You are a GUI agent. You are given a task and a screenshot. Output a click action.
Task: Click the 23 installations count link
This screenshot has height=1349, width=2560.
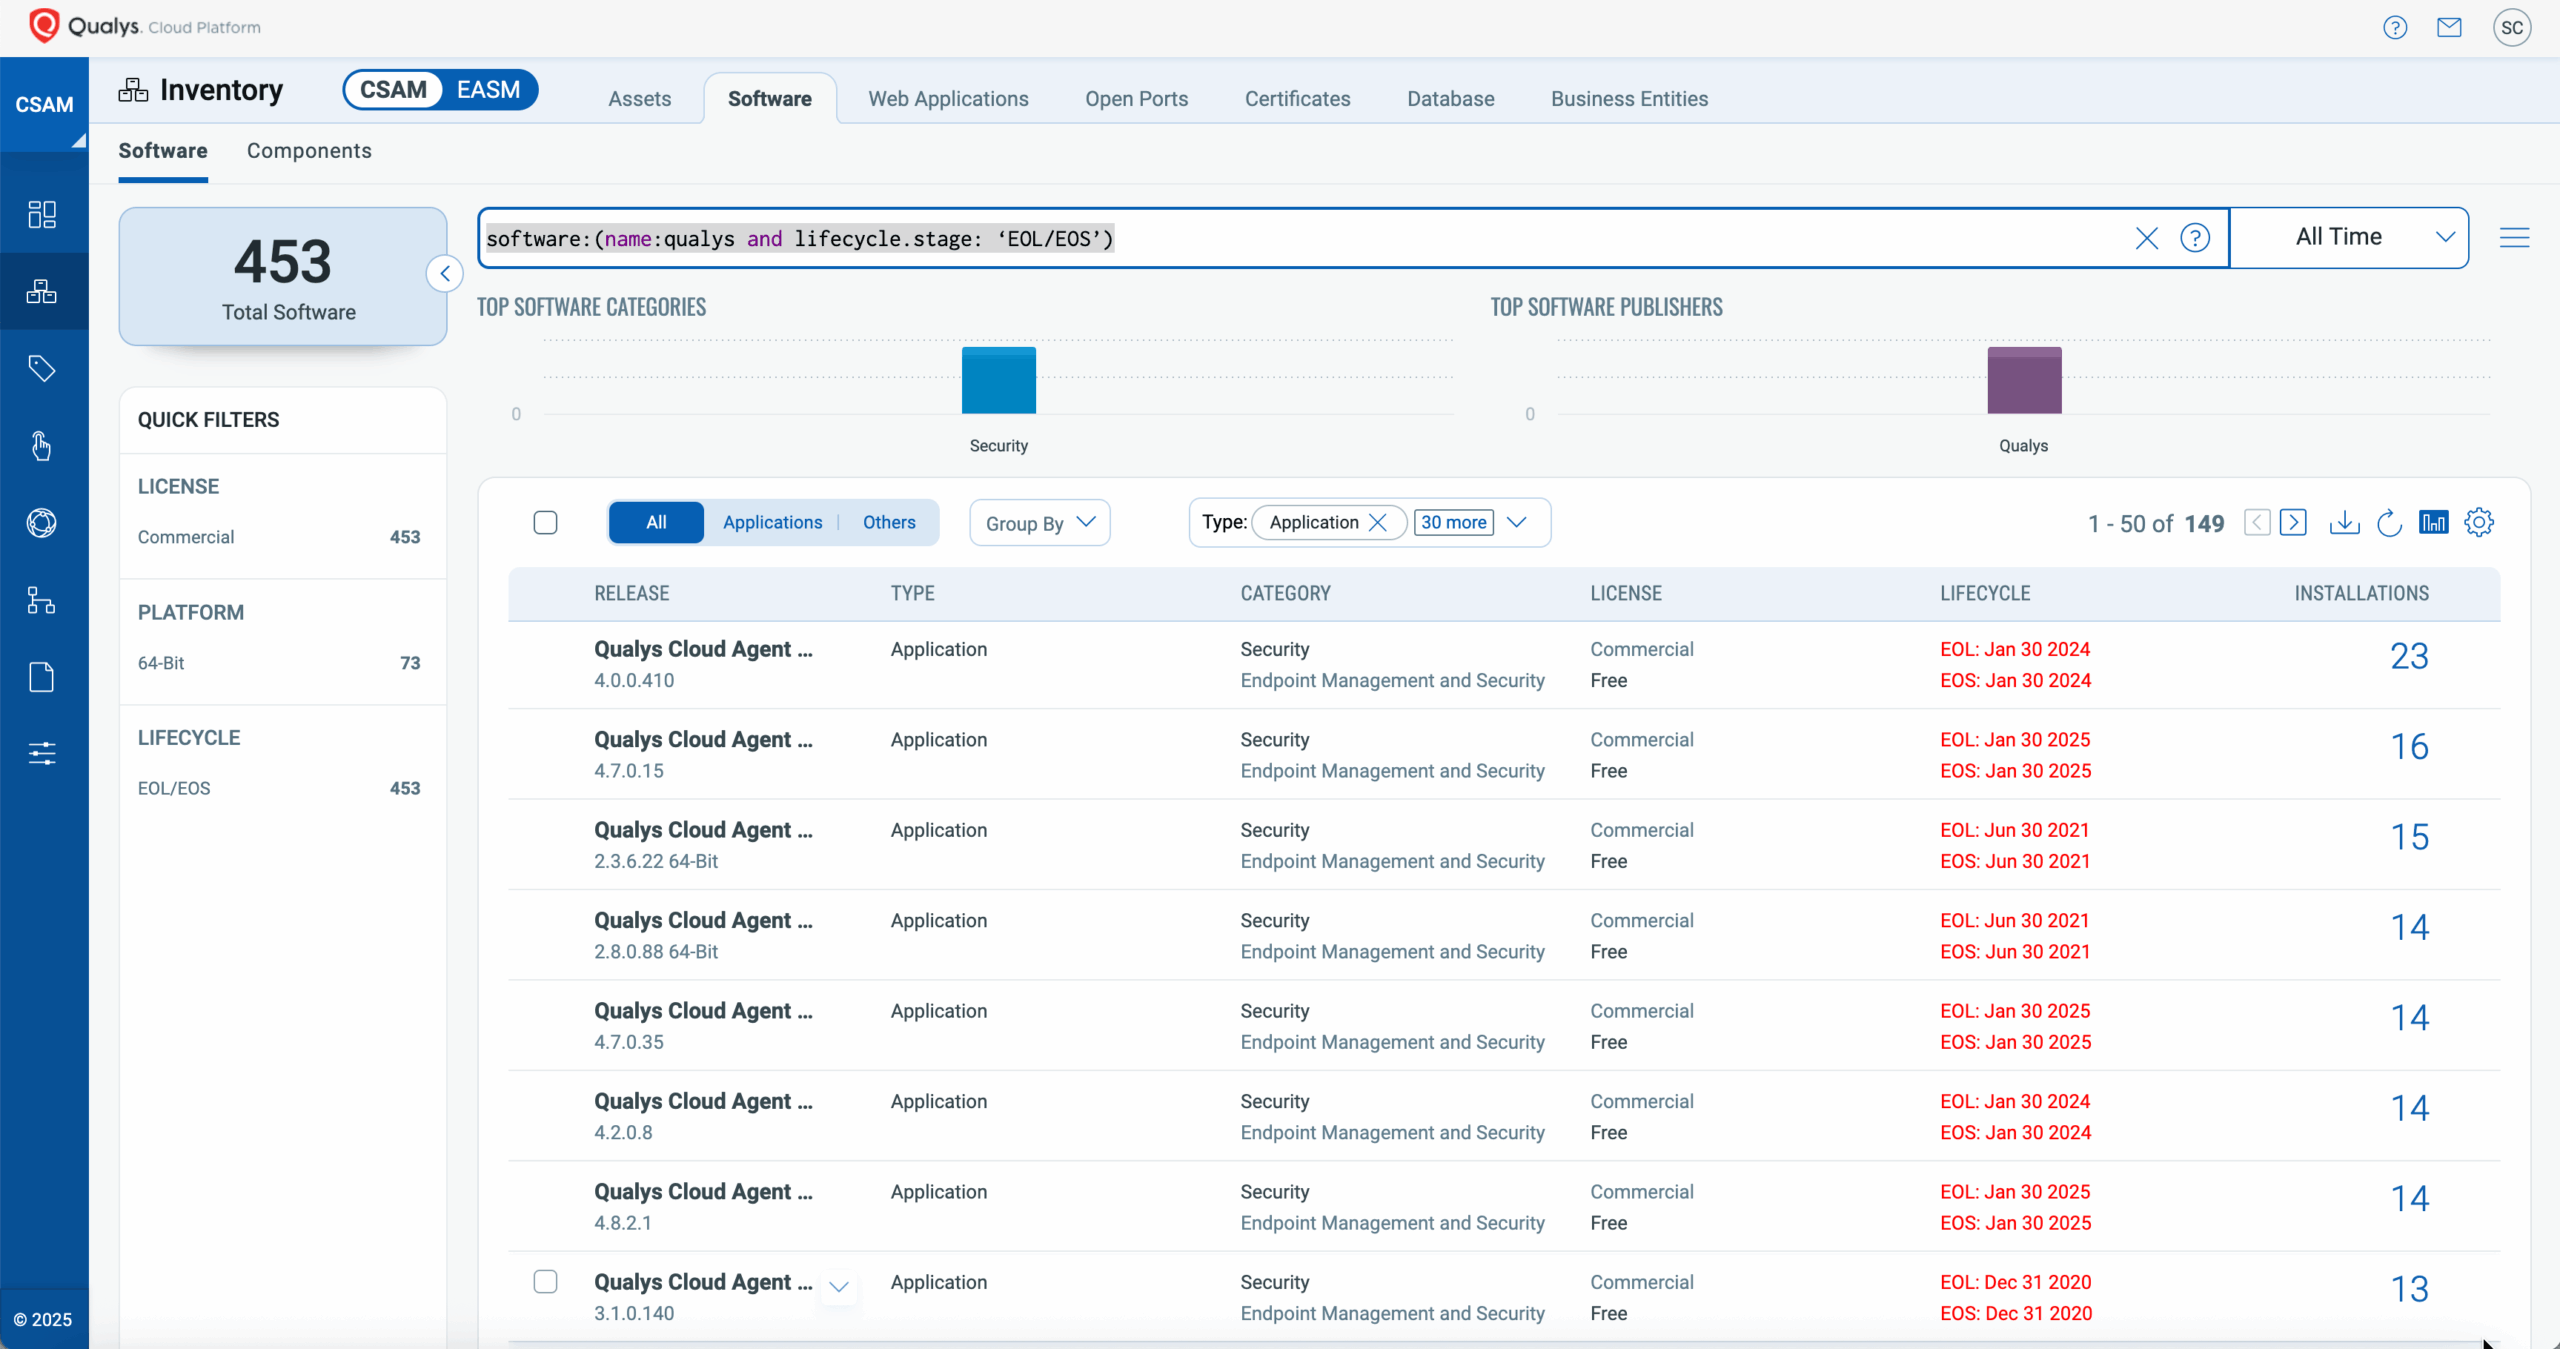pyautogui.click(x=2409, y=656)
